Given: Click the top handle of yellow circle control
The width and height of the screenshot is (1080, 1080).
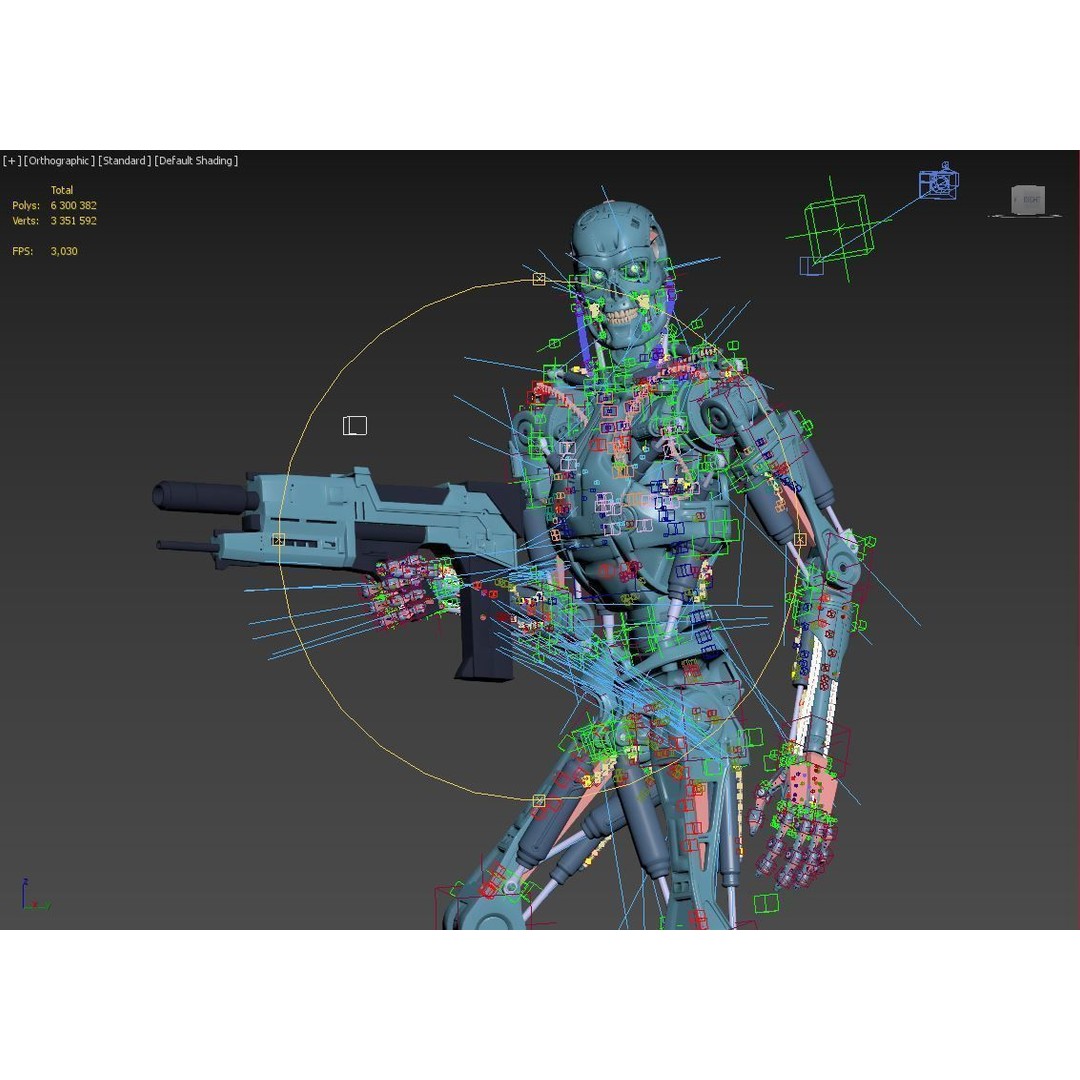Looking at the screenshot, I should (539, 279).
